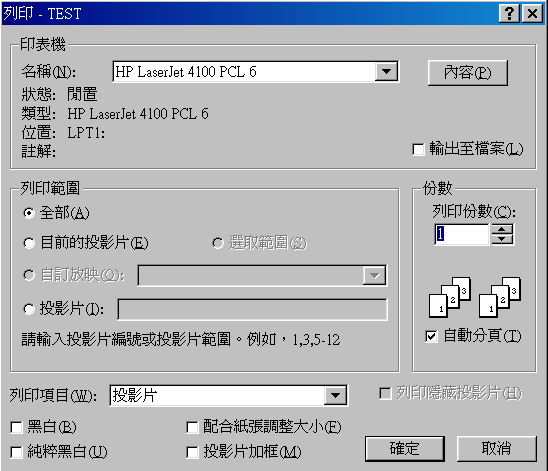Select the 全部 all slides radio button
548x471 pixels.
tap(29, 213)
